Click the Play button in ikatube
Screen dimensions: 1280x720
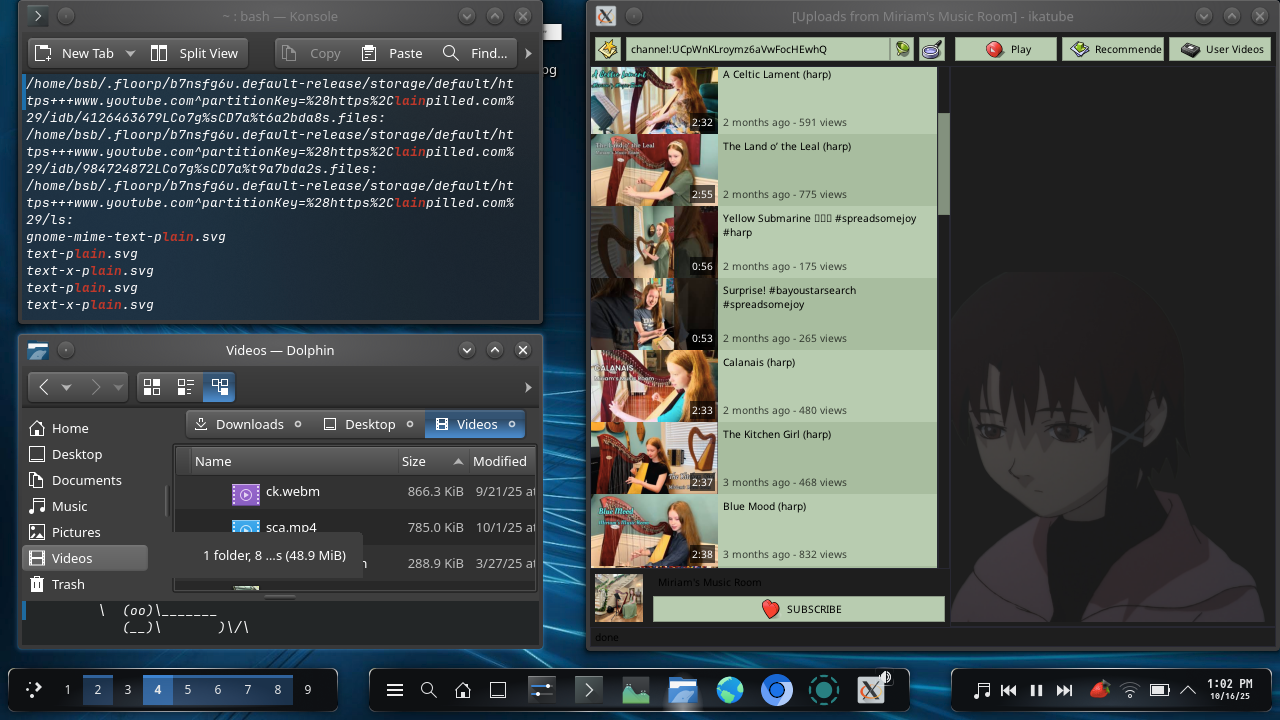[1006, 49]
